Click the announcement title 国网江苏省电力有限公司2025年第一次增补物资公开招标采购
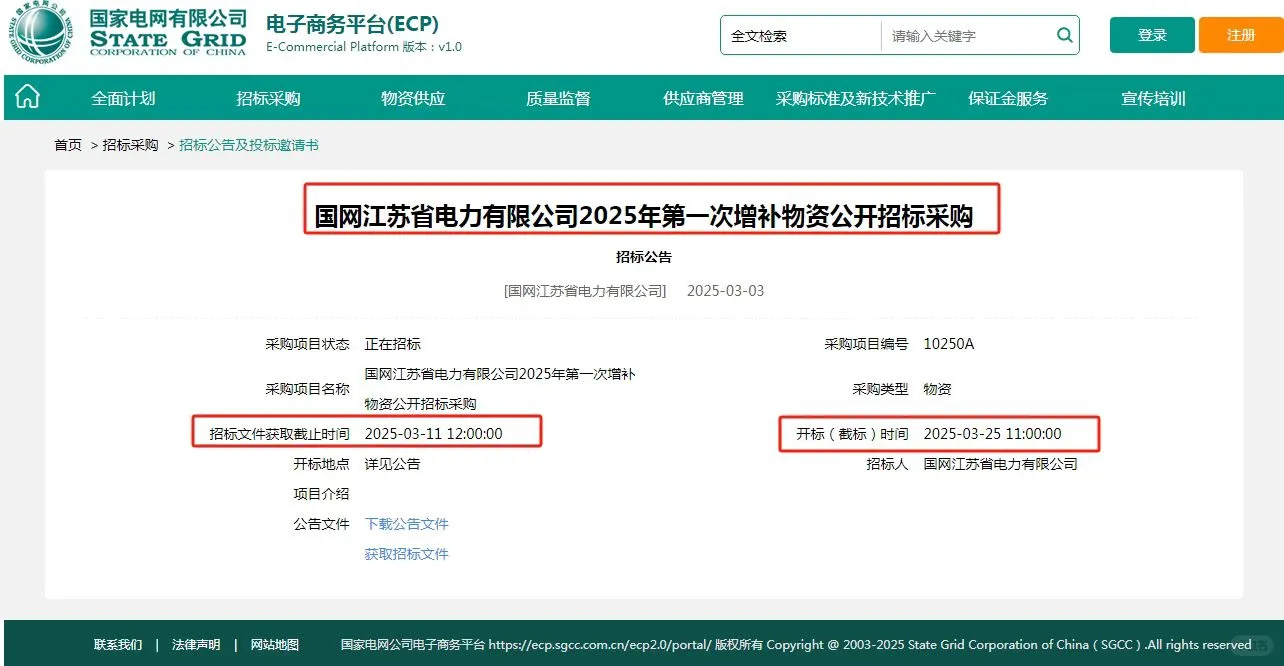The width and height of the screenshot is (1284, 666). 644,216
